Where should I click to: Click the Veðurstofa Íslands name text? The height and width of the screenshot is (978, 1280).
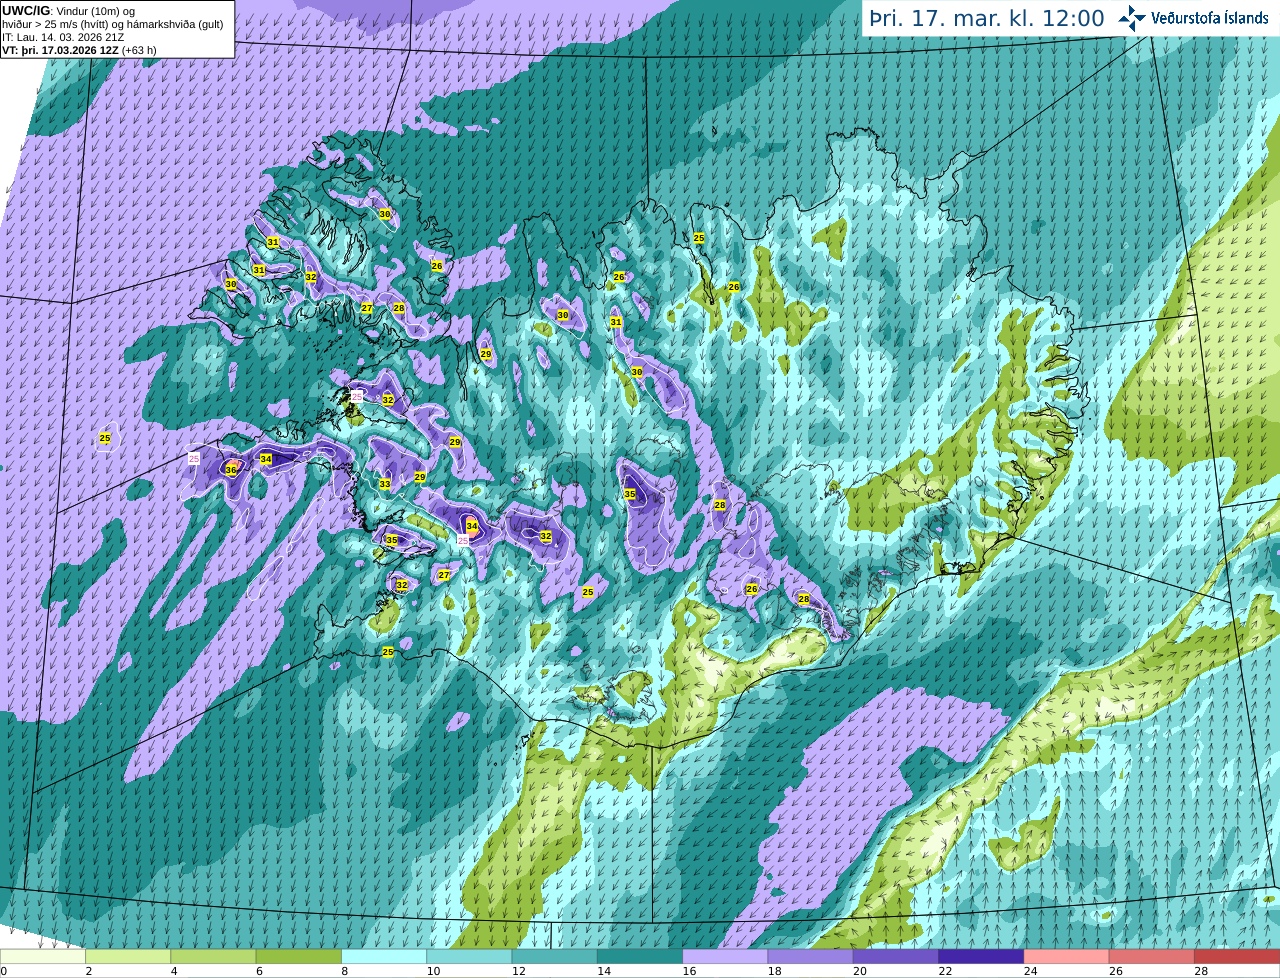coord(1210,18)
